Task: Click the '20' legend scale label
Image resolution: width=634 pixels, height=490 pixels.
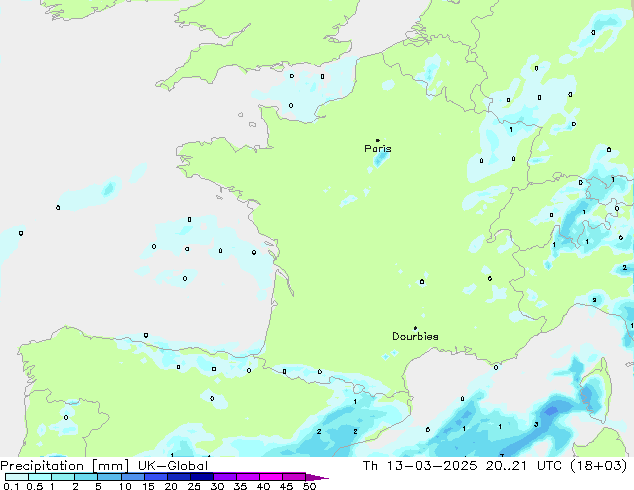Action: click(x=171, y=486)
